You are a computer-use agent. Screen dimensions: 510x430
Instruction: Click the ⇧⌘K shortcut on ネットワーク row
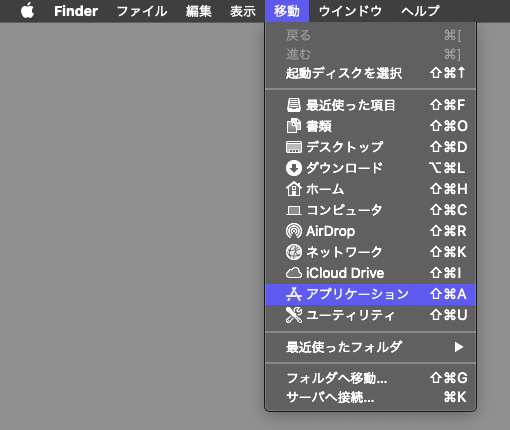(x=448, y=252)
